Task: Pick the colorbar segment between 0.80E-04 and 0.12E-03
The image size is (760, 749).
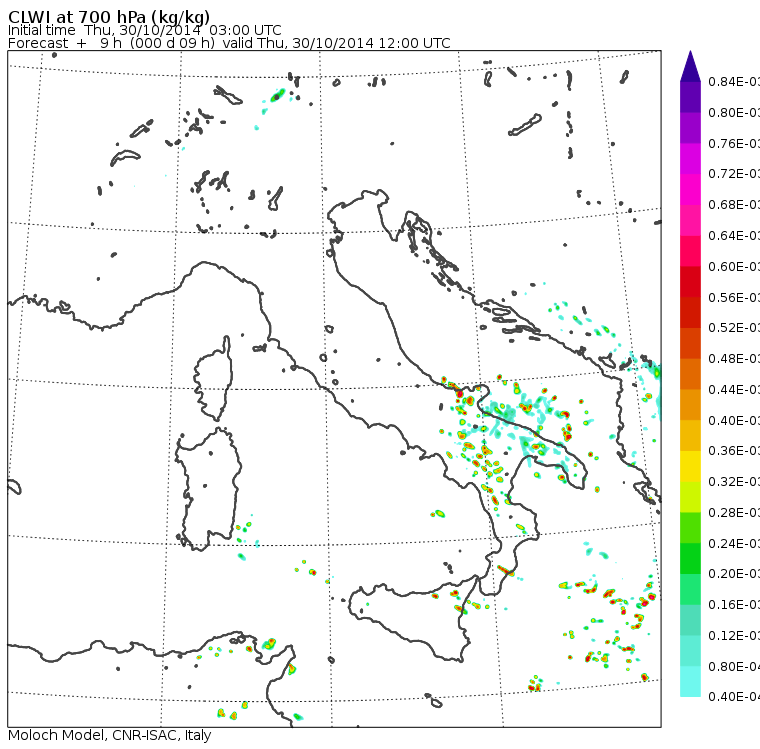Action: (690, 651)
